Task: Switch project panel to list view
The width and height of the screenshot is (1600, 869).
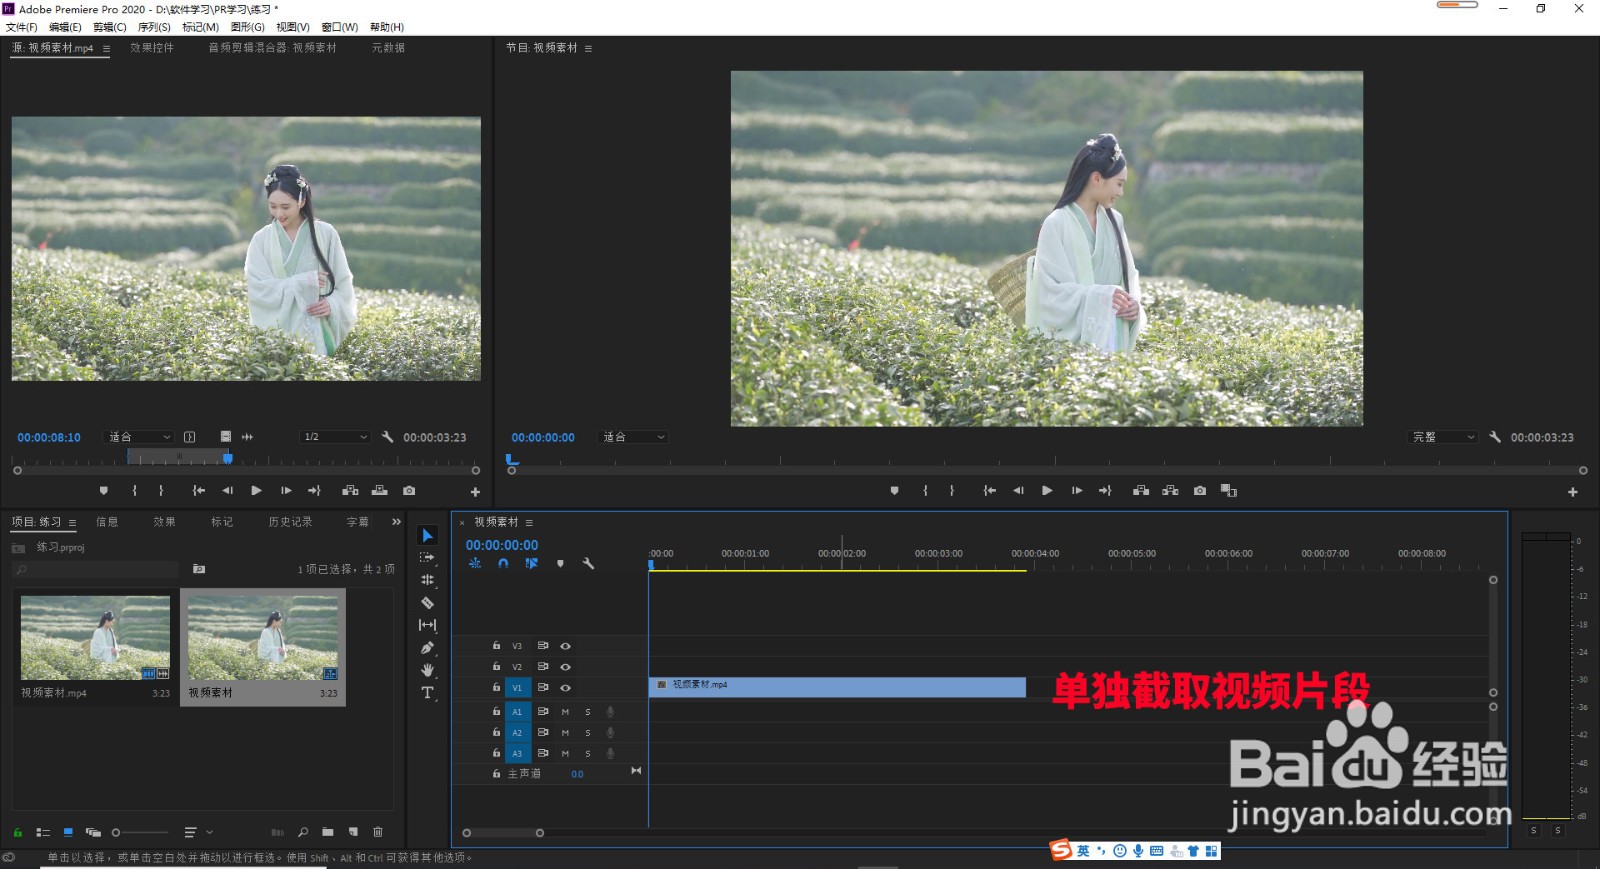Action: click(x=43, y=832)
